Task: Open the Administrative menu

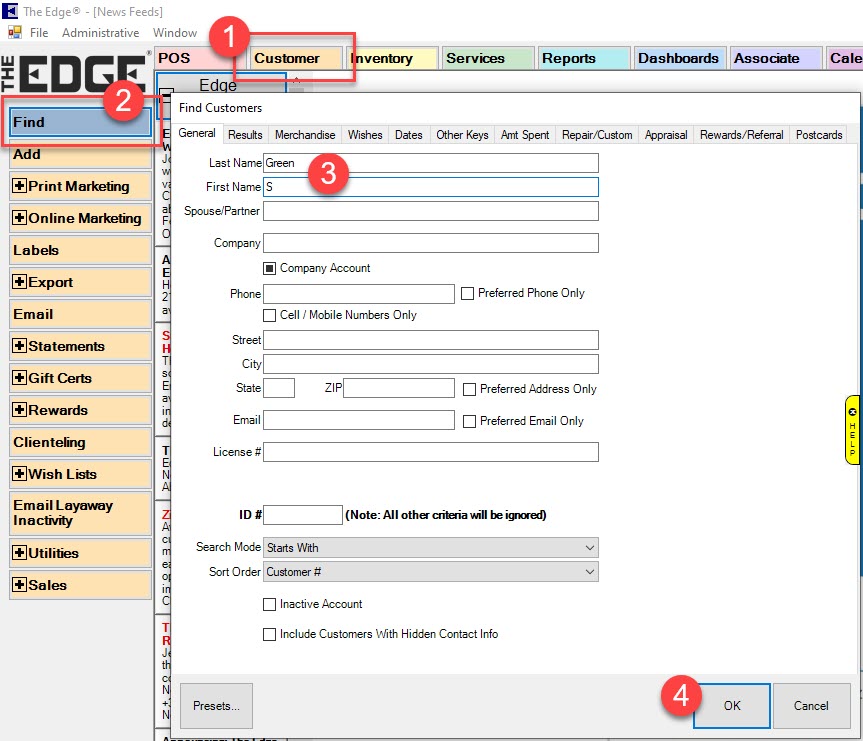Action: [100, 33]
